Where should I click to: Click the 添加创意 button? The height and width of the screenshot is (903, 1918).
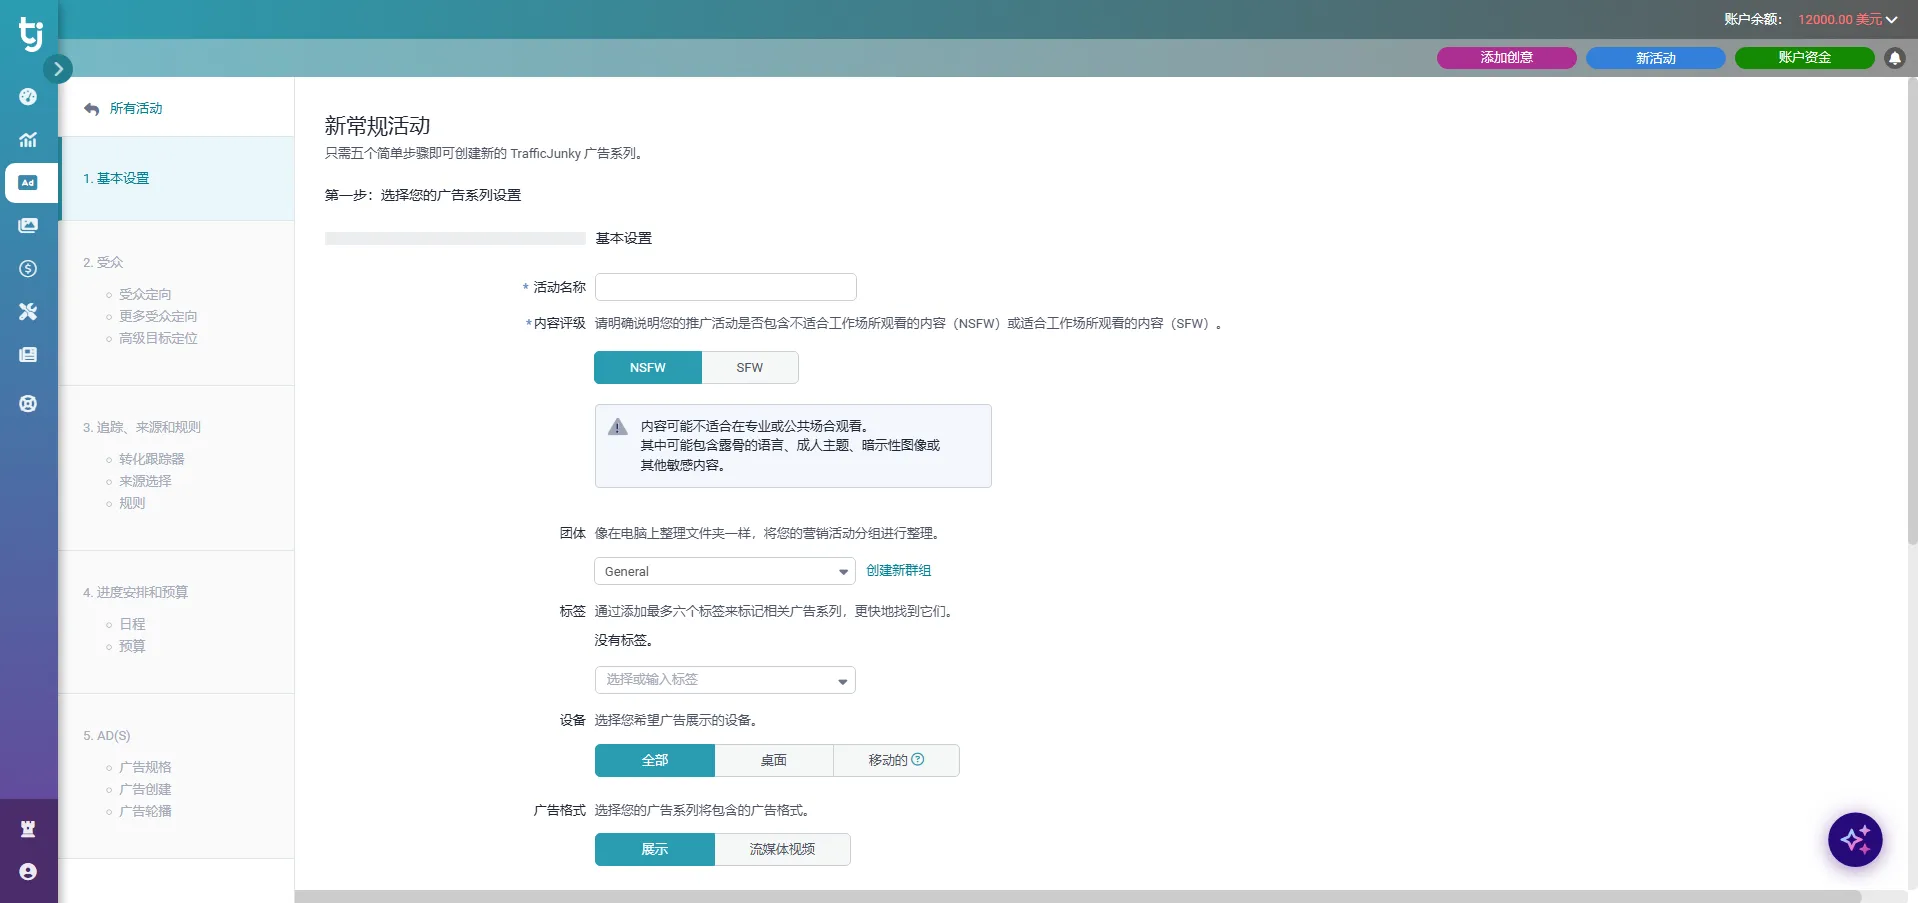click(x=1507, y=58)
